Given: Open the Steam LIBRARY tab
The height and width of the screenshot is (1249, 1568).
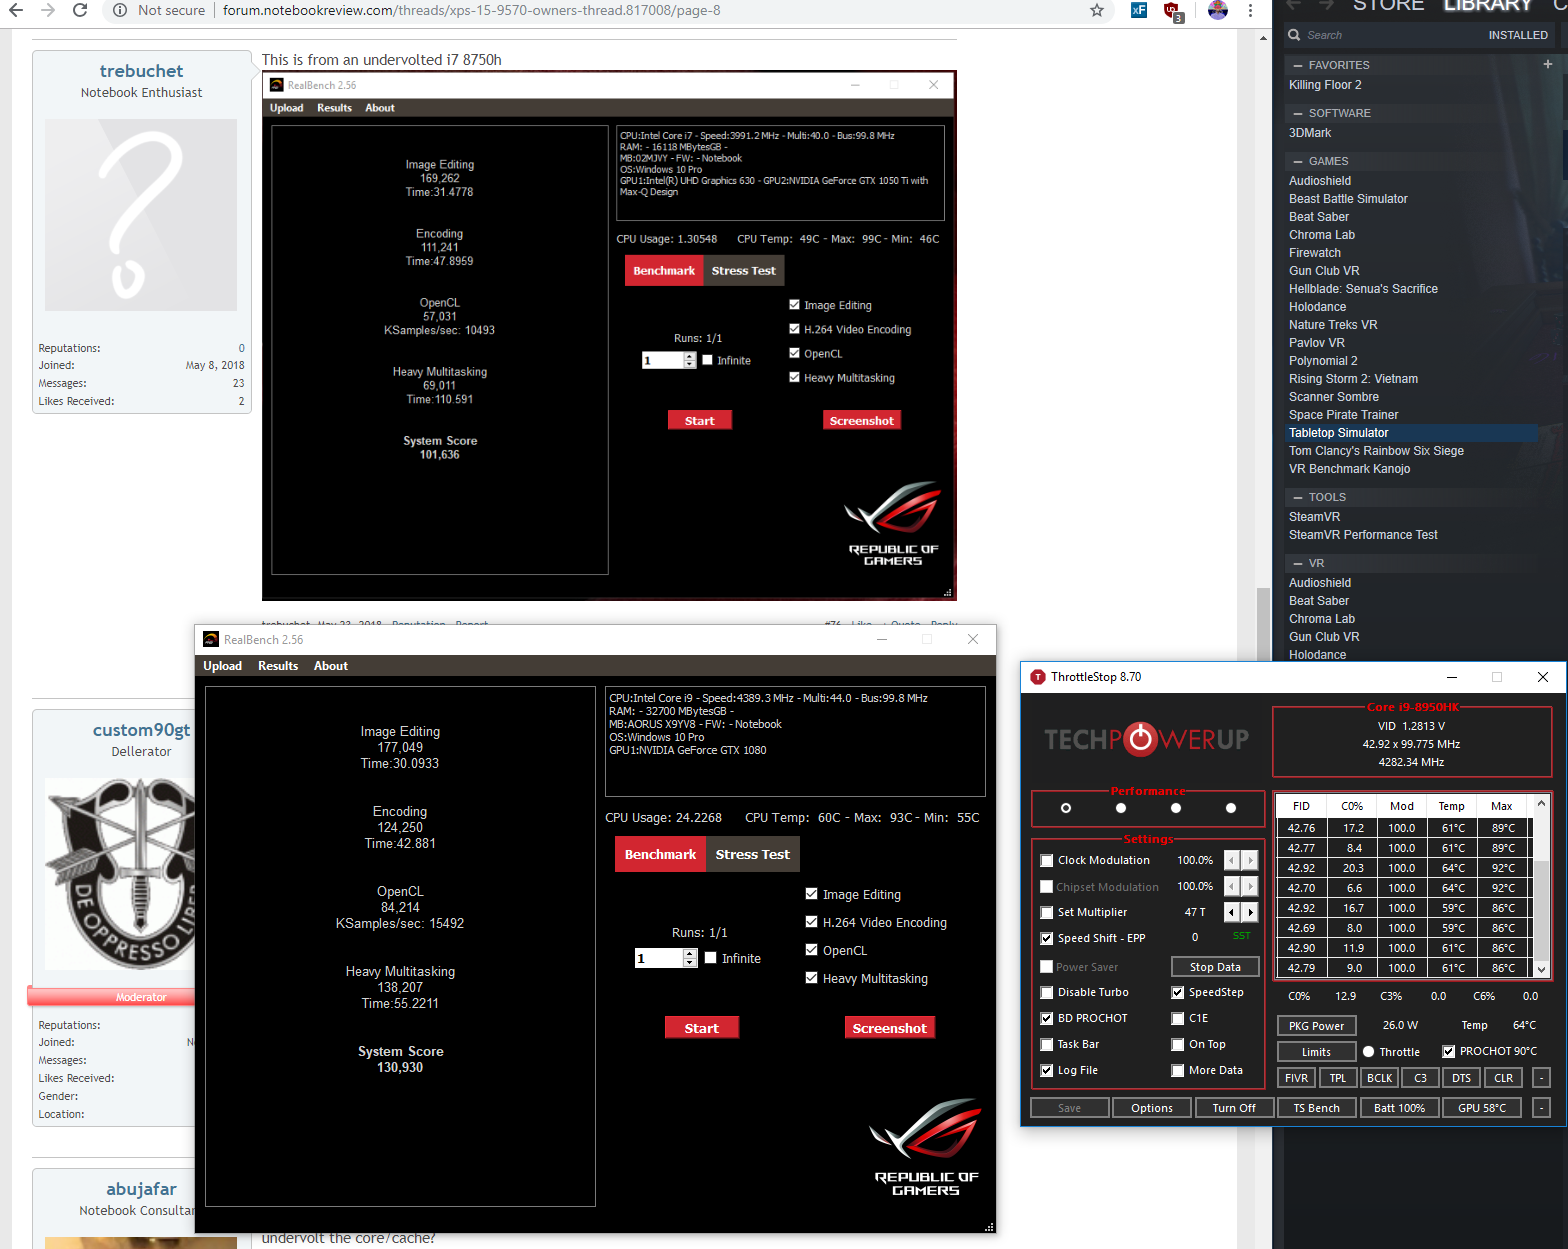Looking at the screenshot, I should [x=1487, y=6].
